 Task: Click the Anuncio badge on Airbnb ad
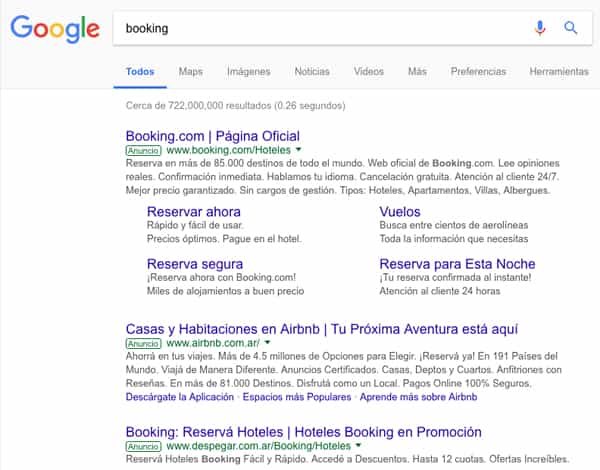point(143,343)
